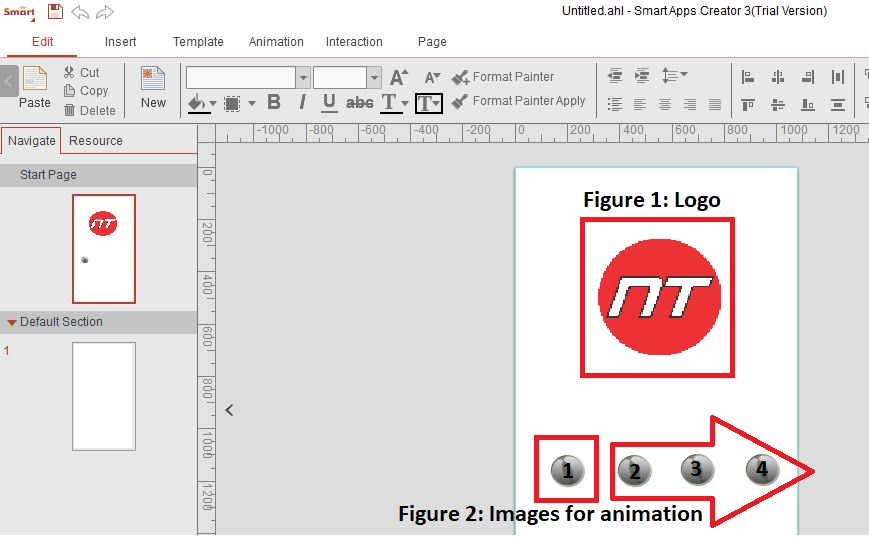Toggle italic formatting
This screenshot has width=869, height=548.
pos(302,102)
